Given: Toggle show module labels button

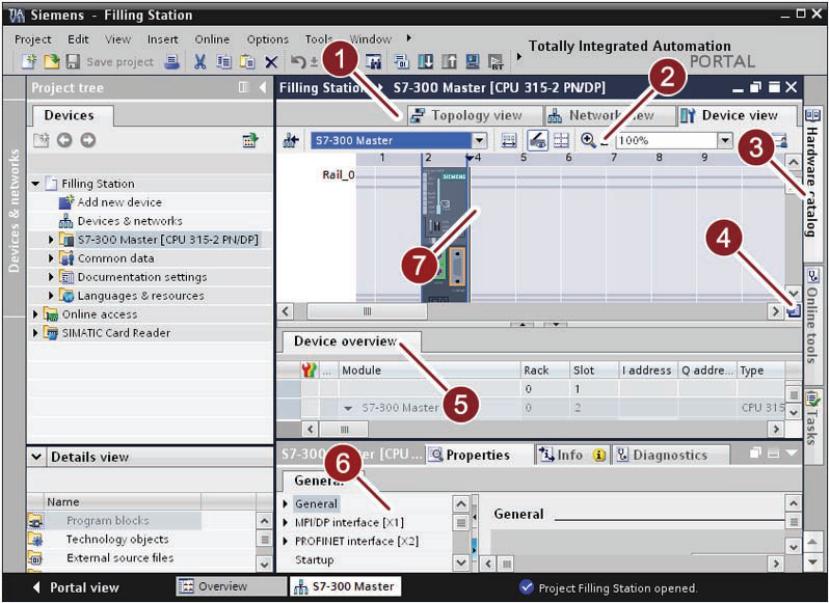Looking at the screenshot, I should tap(509, 141).
